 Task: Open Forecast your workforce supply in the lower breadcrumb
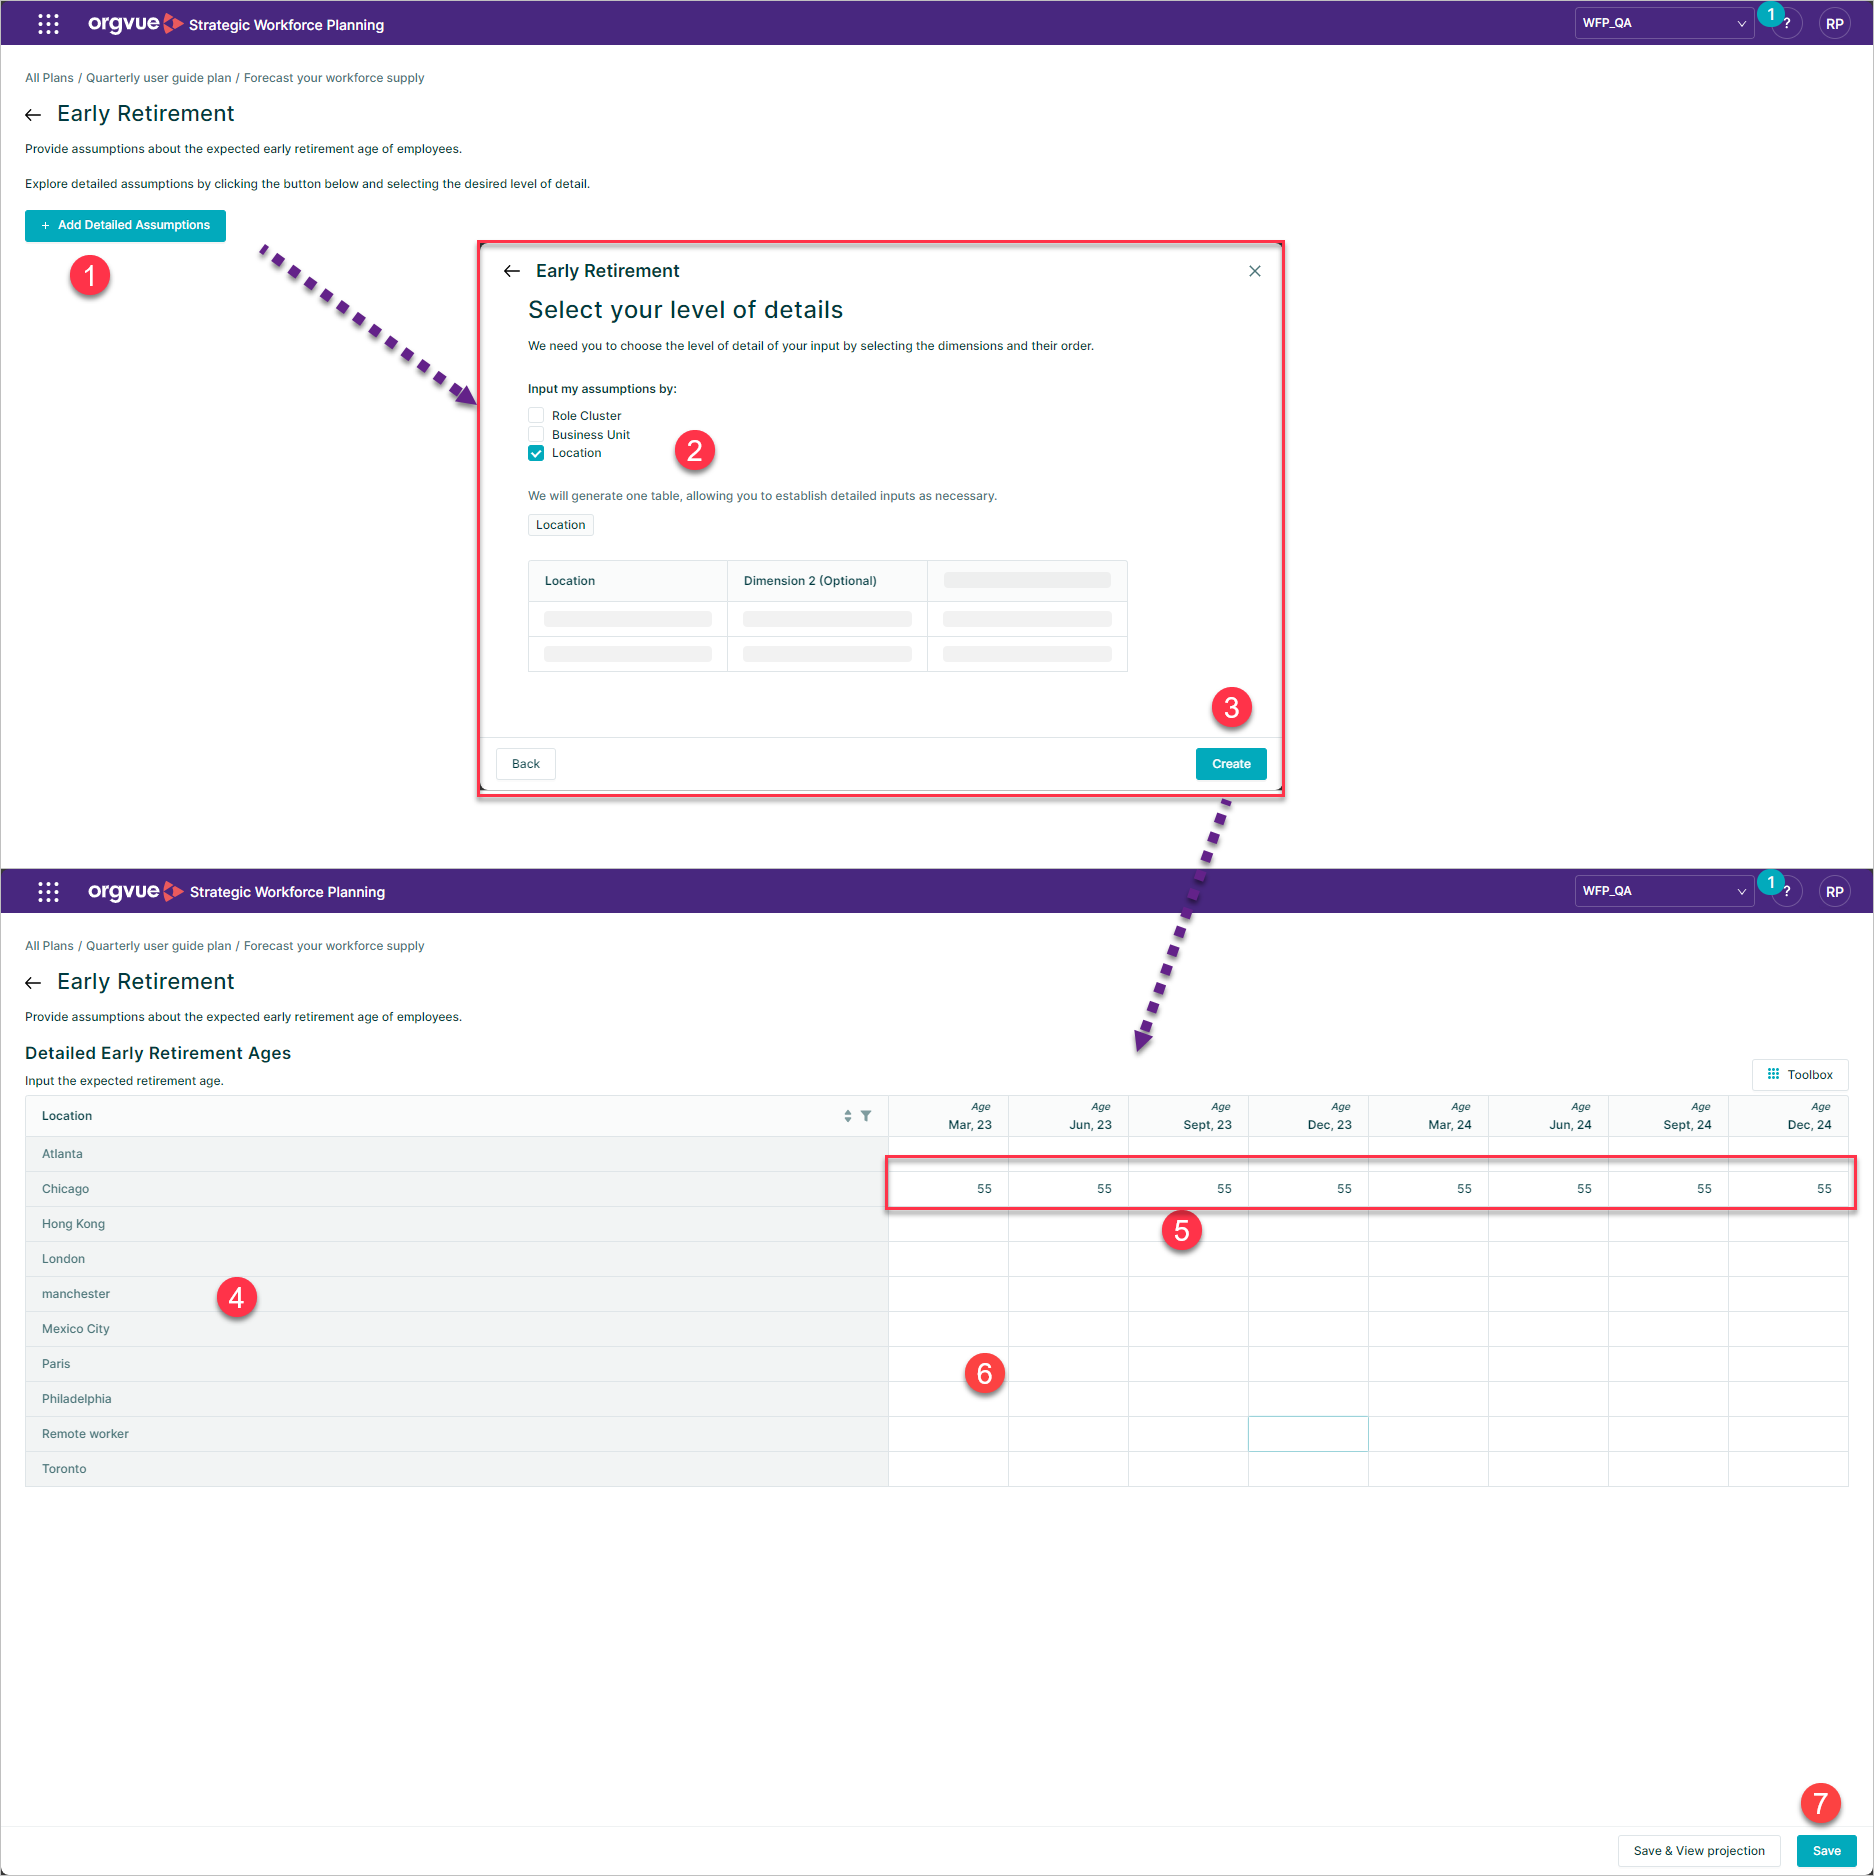334,946
